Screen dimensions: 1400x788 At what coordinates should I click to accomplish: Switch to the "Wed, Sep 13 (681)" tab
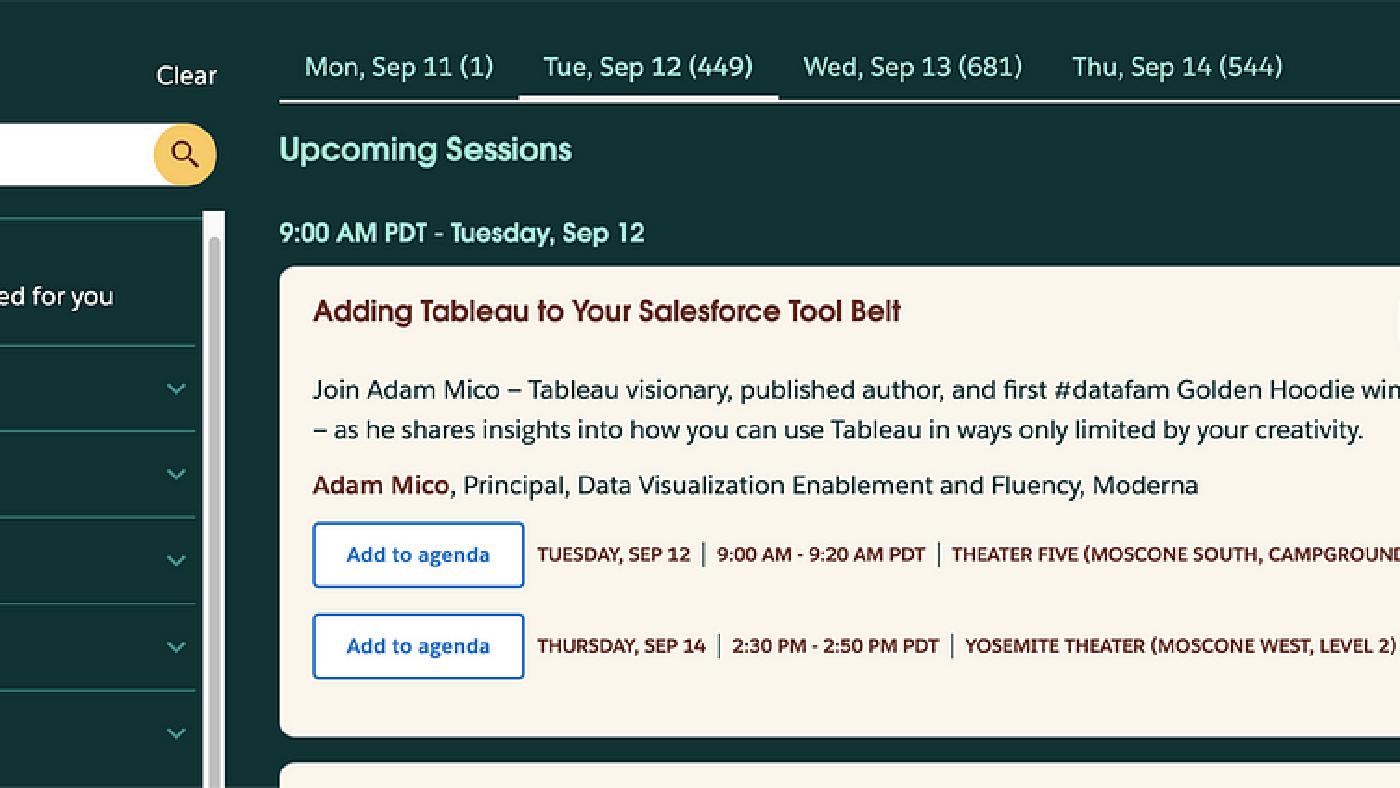click(x=911, y=66)
